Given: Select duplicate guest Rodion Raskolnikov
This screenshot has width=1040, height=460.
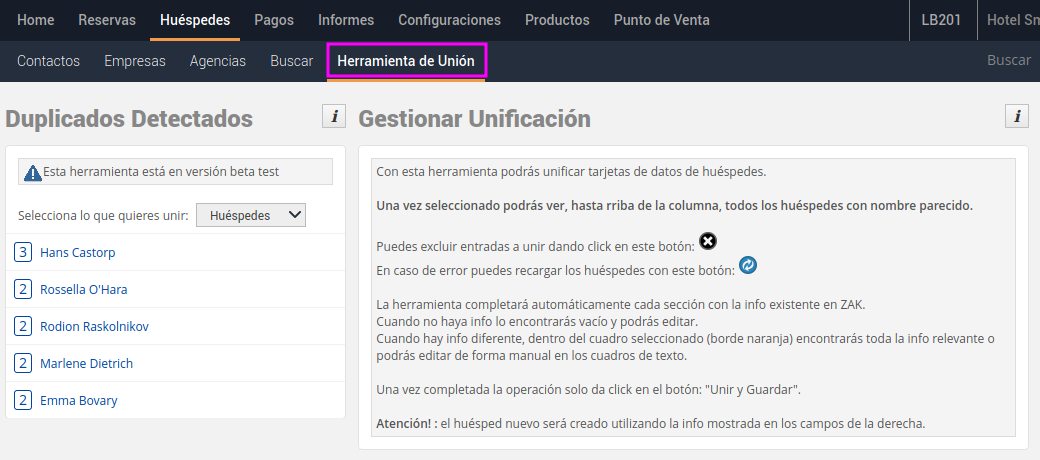Looking at the screenshot, I should coord(94,327).
